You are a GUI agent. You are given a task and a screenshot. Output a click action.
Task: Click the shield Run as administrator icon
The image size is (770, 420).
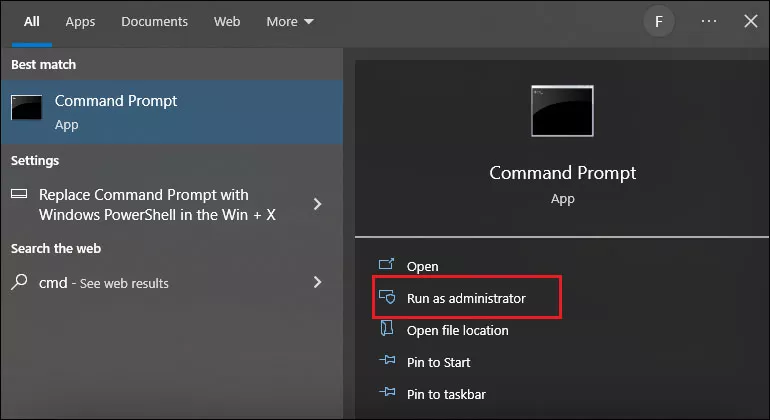point(387,297)
